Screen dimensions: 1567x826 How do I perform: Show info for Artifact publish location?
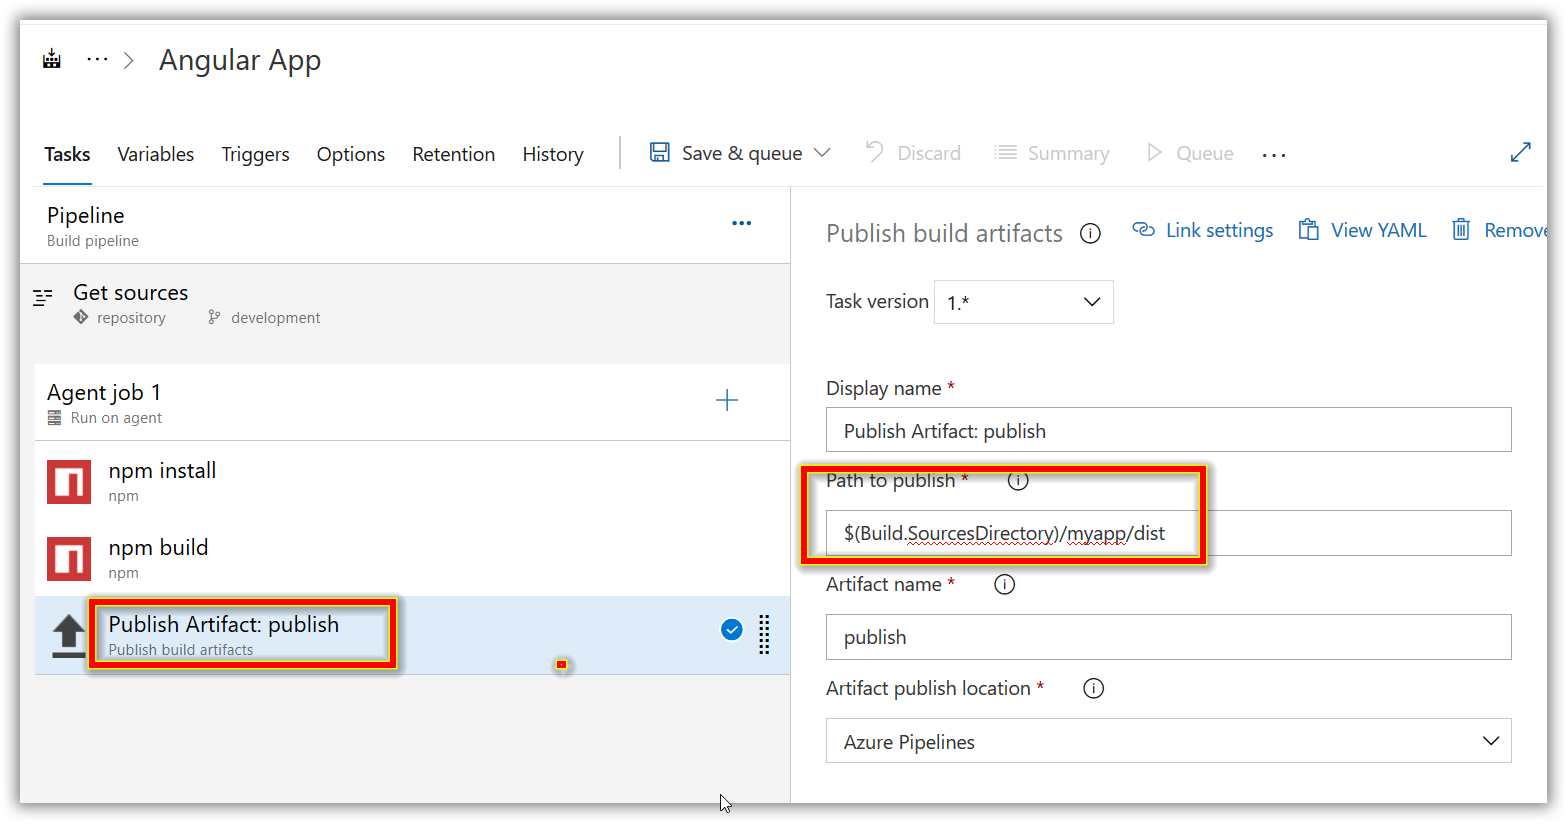tap(1094, 689)
